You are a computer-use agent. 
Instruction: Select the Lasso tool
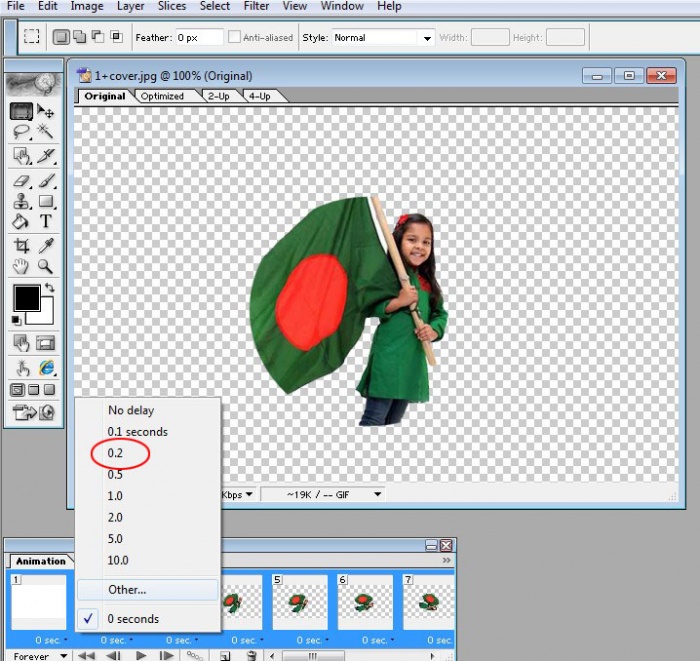[x=21, y=132]
